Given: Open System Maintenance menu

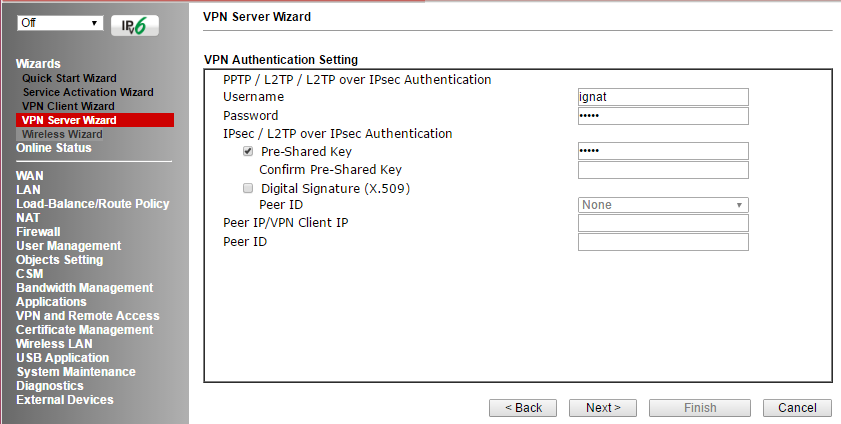Looking at the screenshot, I should (76, 371).
